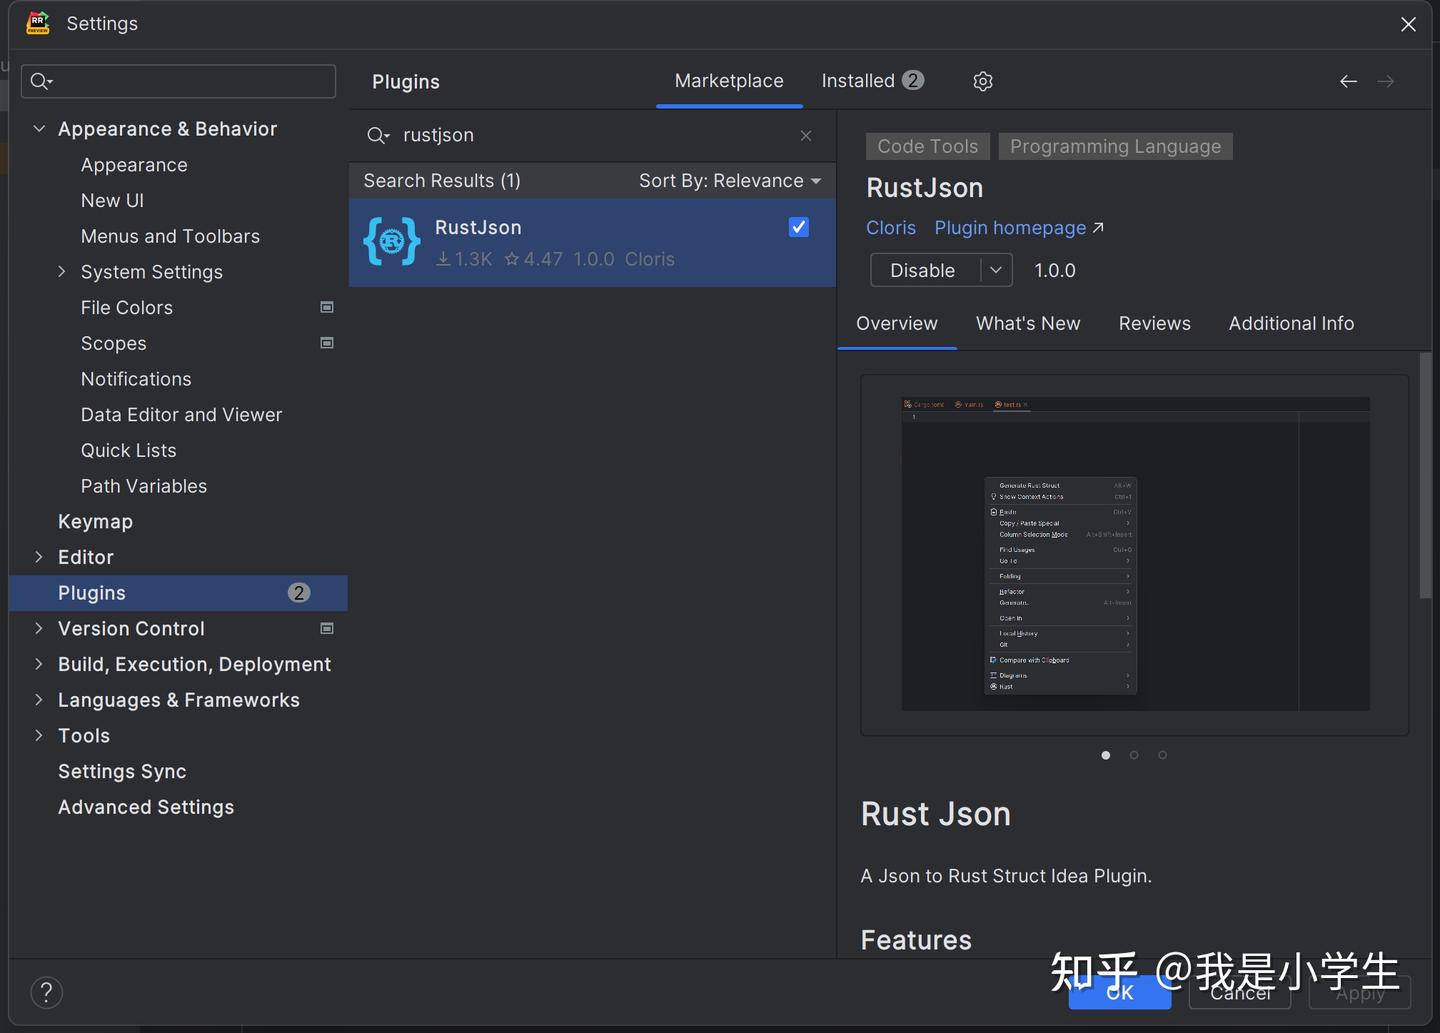The image size is (1440, 1033).
Task: Open the plugin management gear icon
Action: tap(982, 81)
